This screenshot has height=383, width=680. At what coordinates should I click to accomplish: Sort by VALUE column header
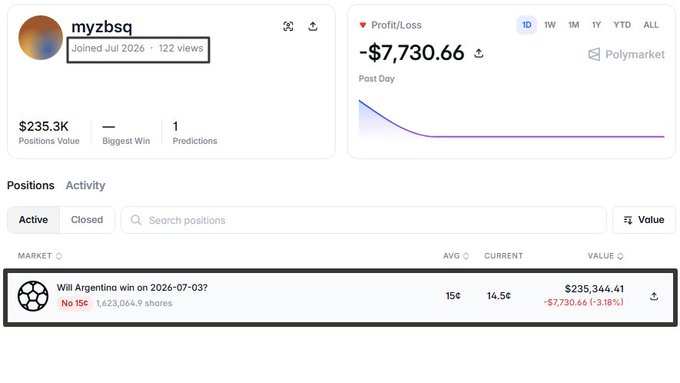[605, 256]
